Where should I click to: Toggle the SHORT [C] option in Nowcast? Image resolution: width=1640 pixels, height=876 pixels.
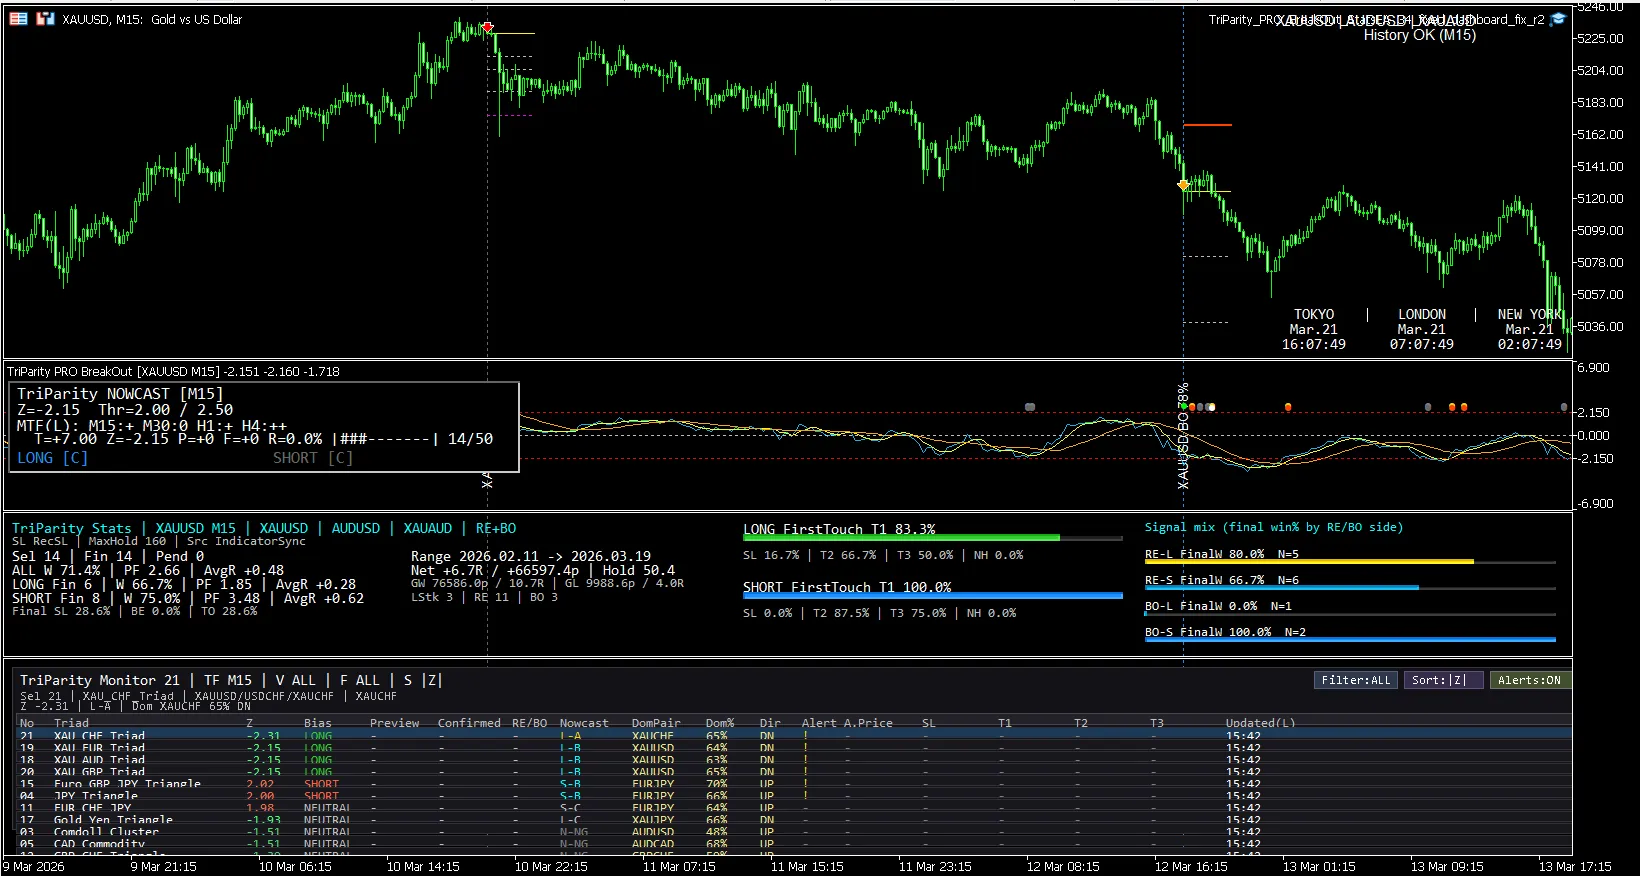coord(312,458)
